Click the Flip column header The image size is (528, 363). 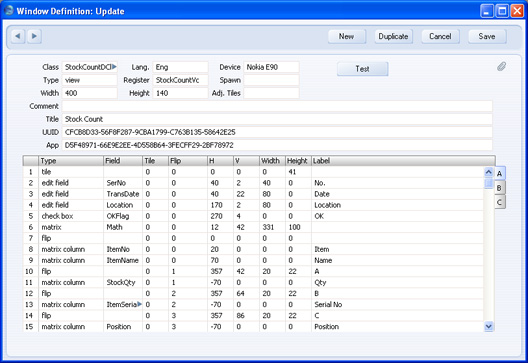(x=188, y=161)
